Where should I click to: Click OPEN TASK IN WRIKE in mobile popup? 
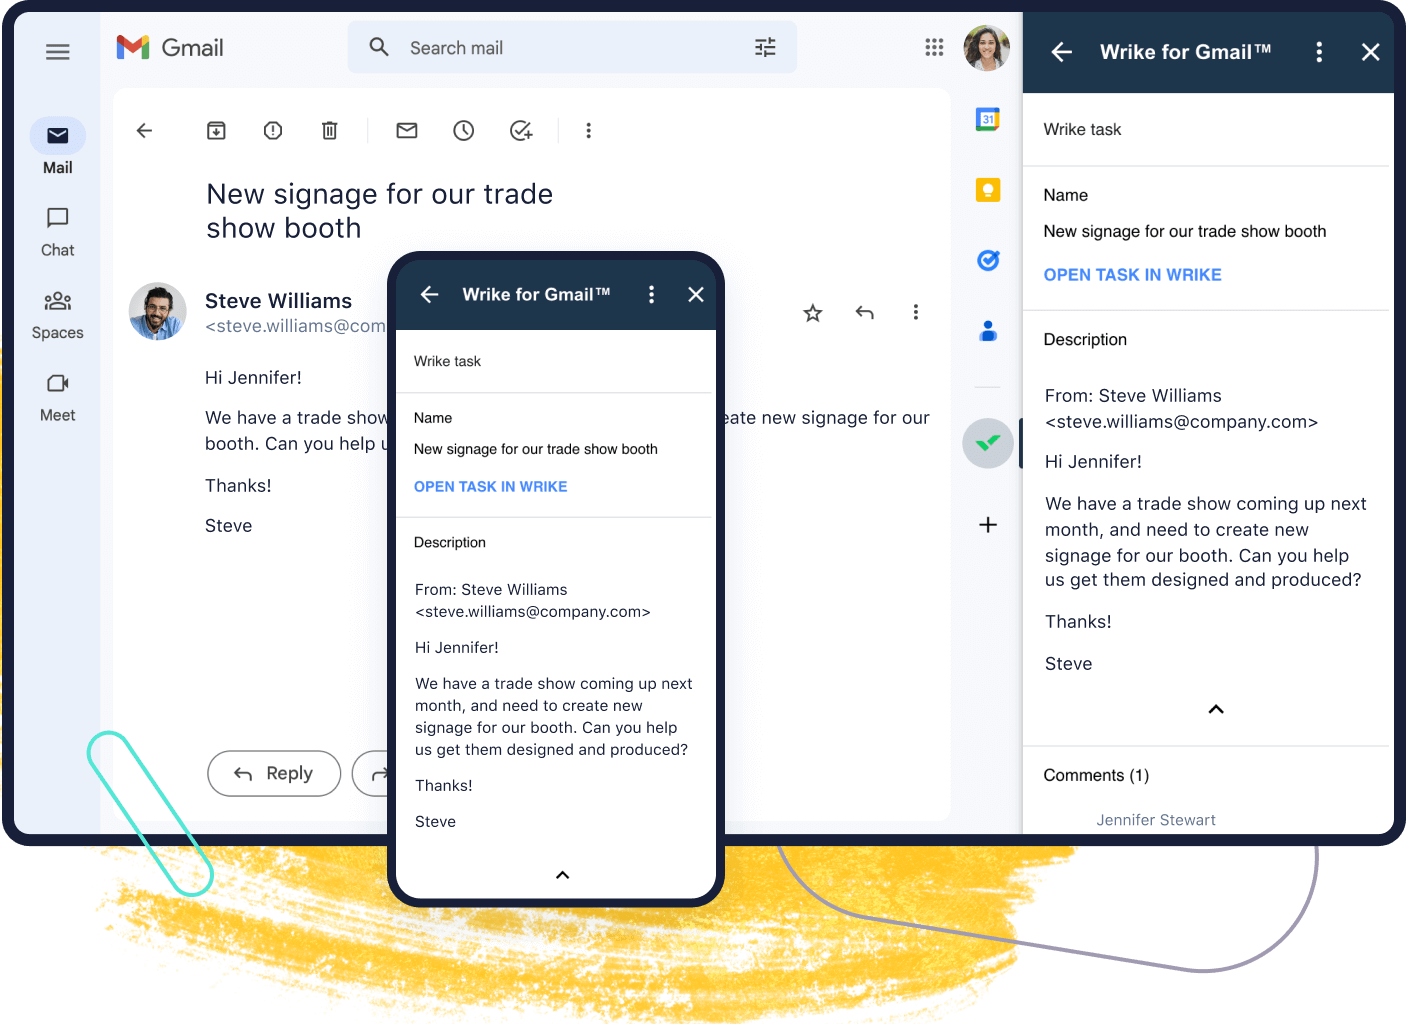tap(491, 487)
